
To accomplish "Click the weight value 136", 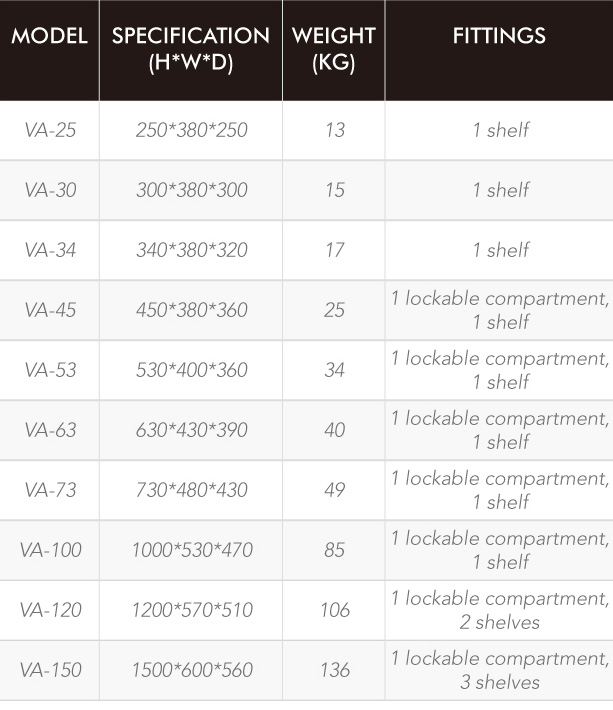I will tap(335, 670).
